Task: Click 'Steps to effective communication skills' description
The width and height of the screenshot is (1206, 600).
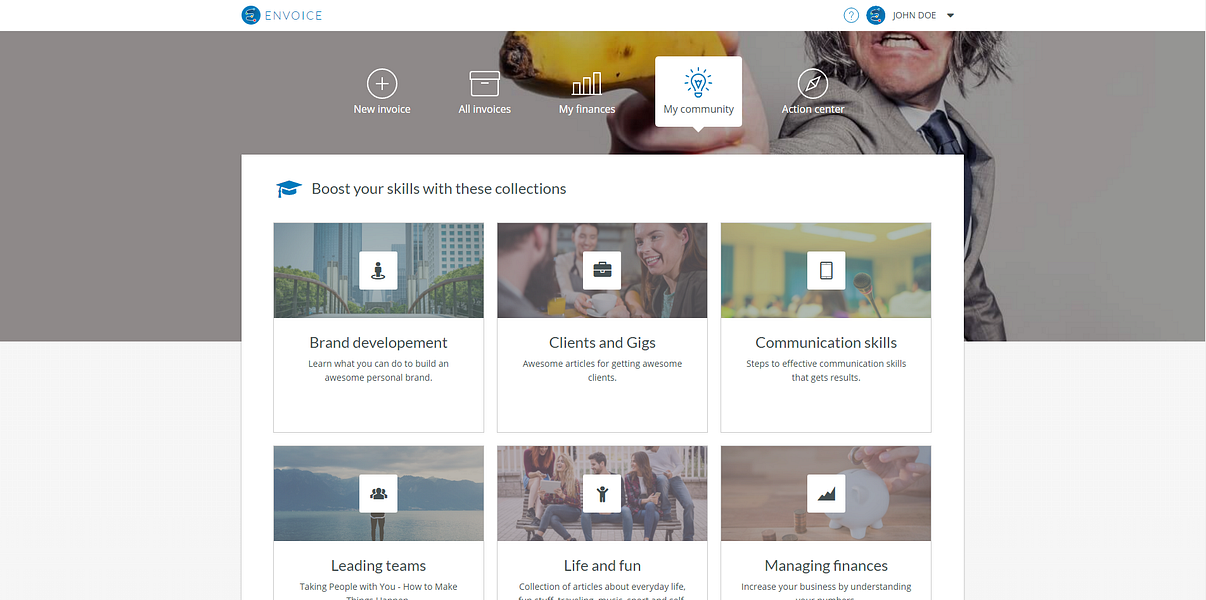Action: point(826,371)
